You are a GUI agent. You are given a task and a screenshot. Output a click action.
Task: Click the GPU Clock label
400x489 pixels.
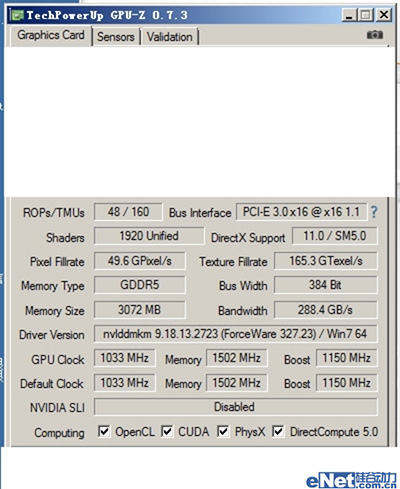58,360
